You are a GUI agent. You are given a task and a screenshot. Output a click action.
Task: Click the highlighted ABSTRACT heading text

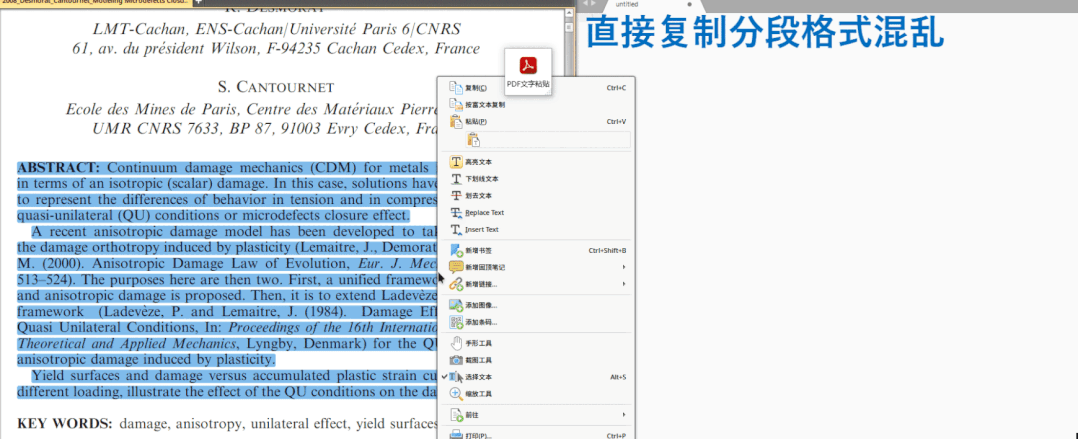click(x=59, y=168)
